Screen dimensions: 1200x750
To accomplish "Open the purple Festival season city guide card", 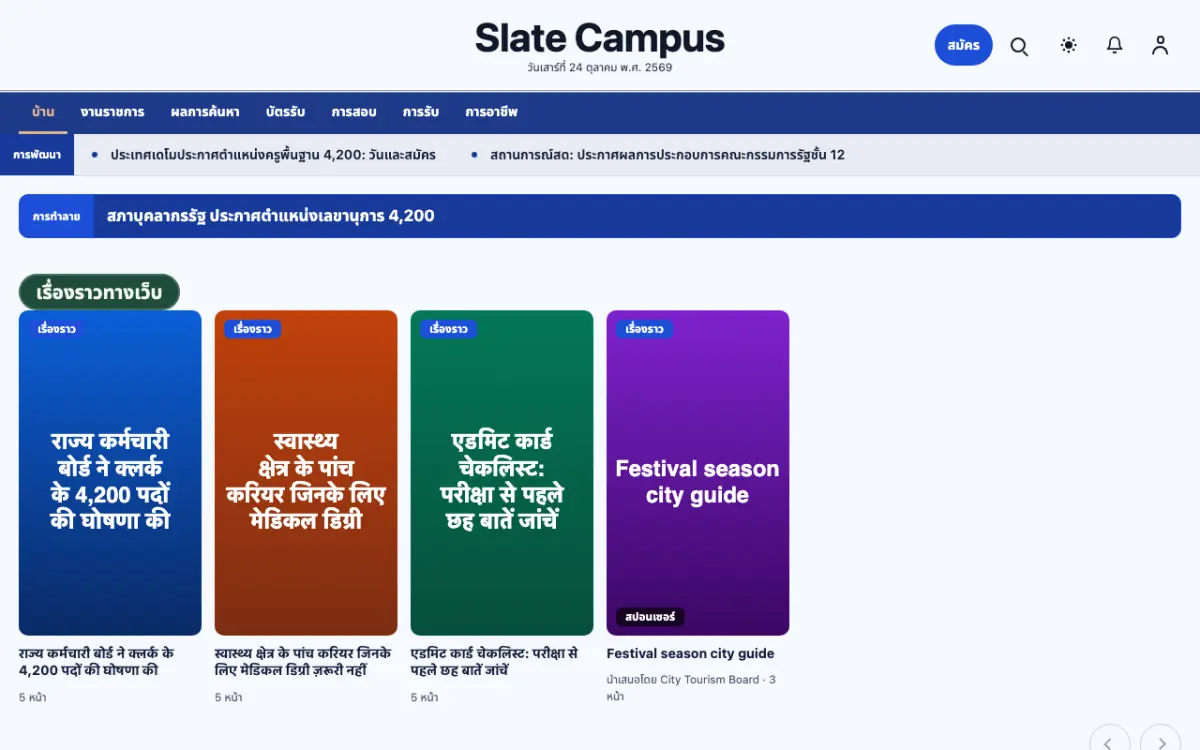I will (x=698, y=473).
